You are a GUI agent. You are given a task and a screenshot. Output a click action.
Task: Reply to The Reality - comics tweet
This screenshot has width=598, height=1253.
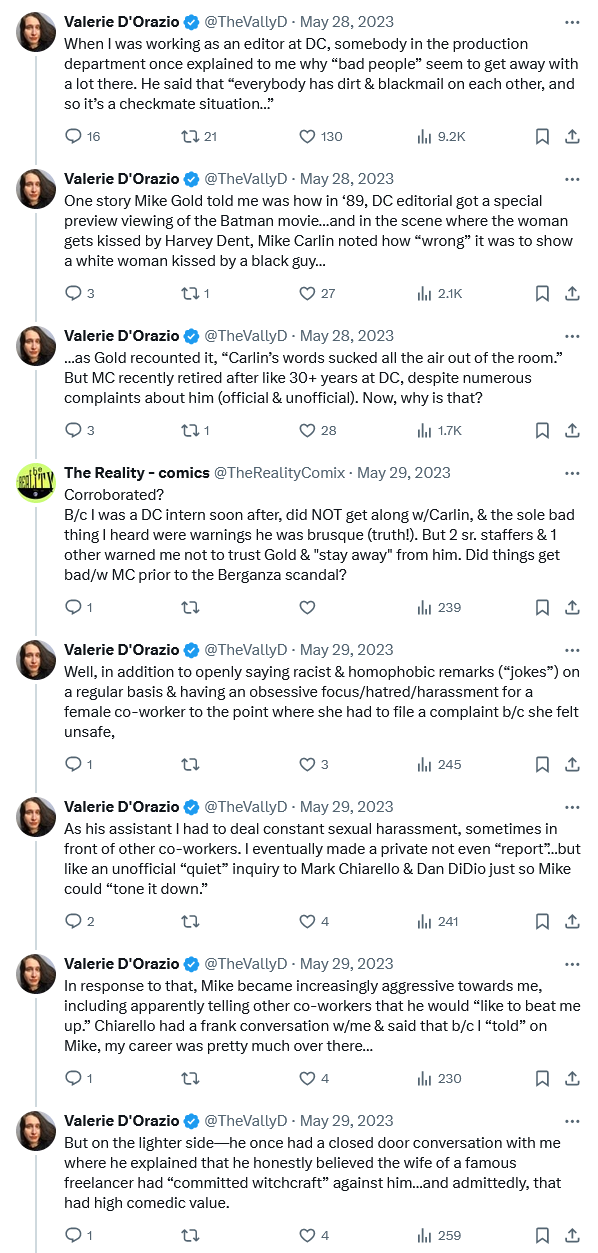pyautogui.click(x=73, y=607)
